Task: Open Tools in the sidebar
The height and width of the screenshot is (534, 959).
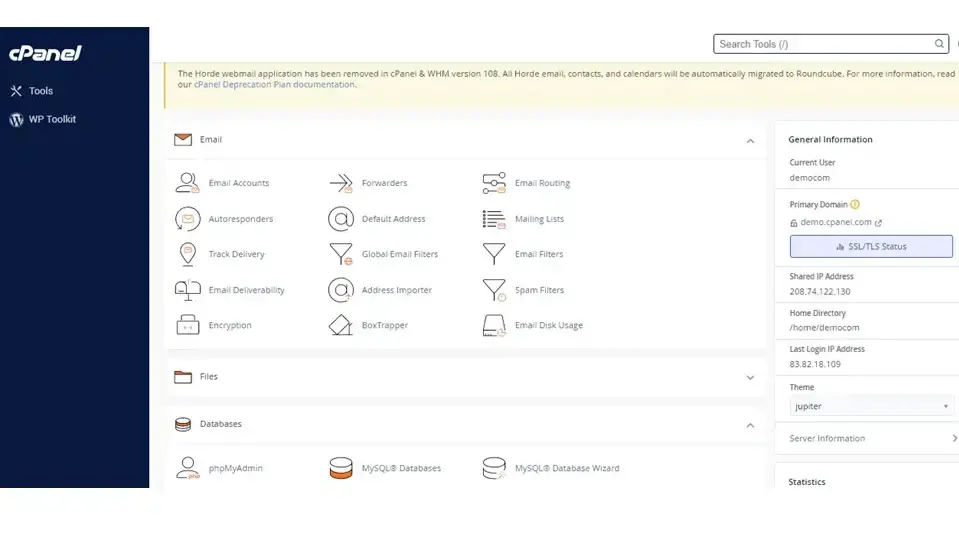Action: (x=32, y=91)
